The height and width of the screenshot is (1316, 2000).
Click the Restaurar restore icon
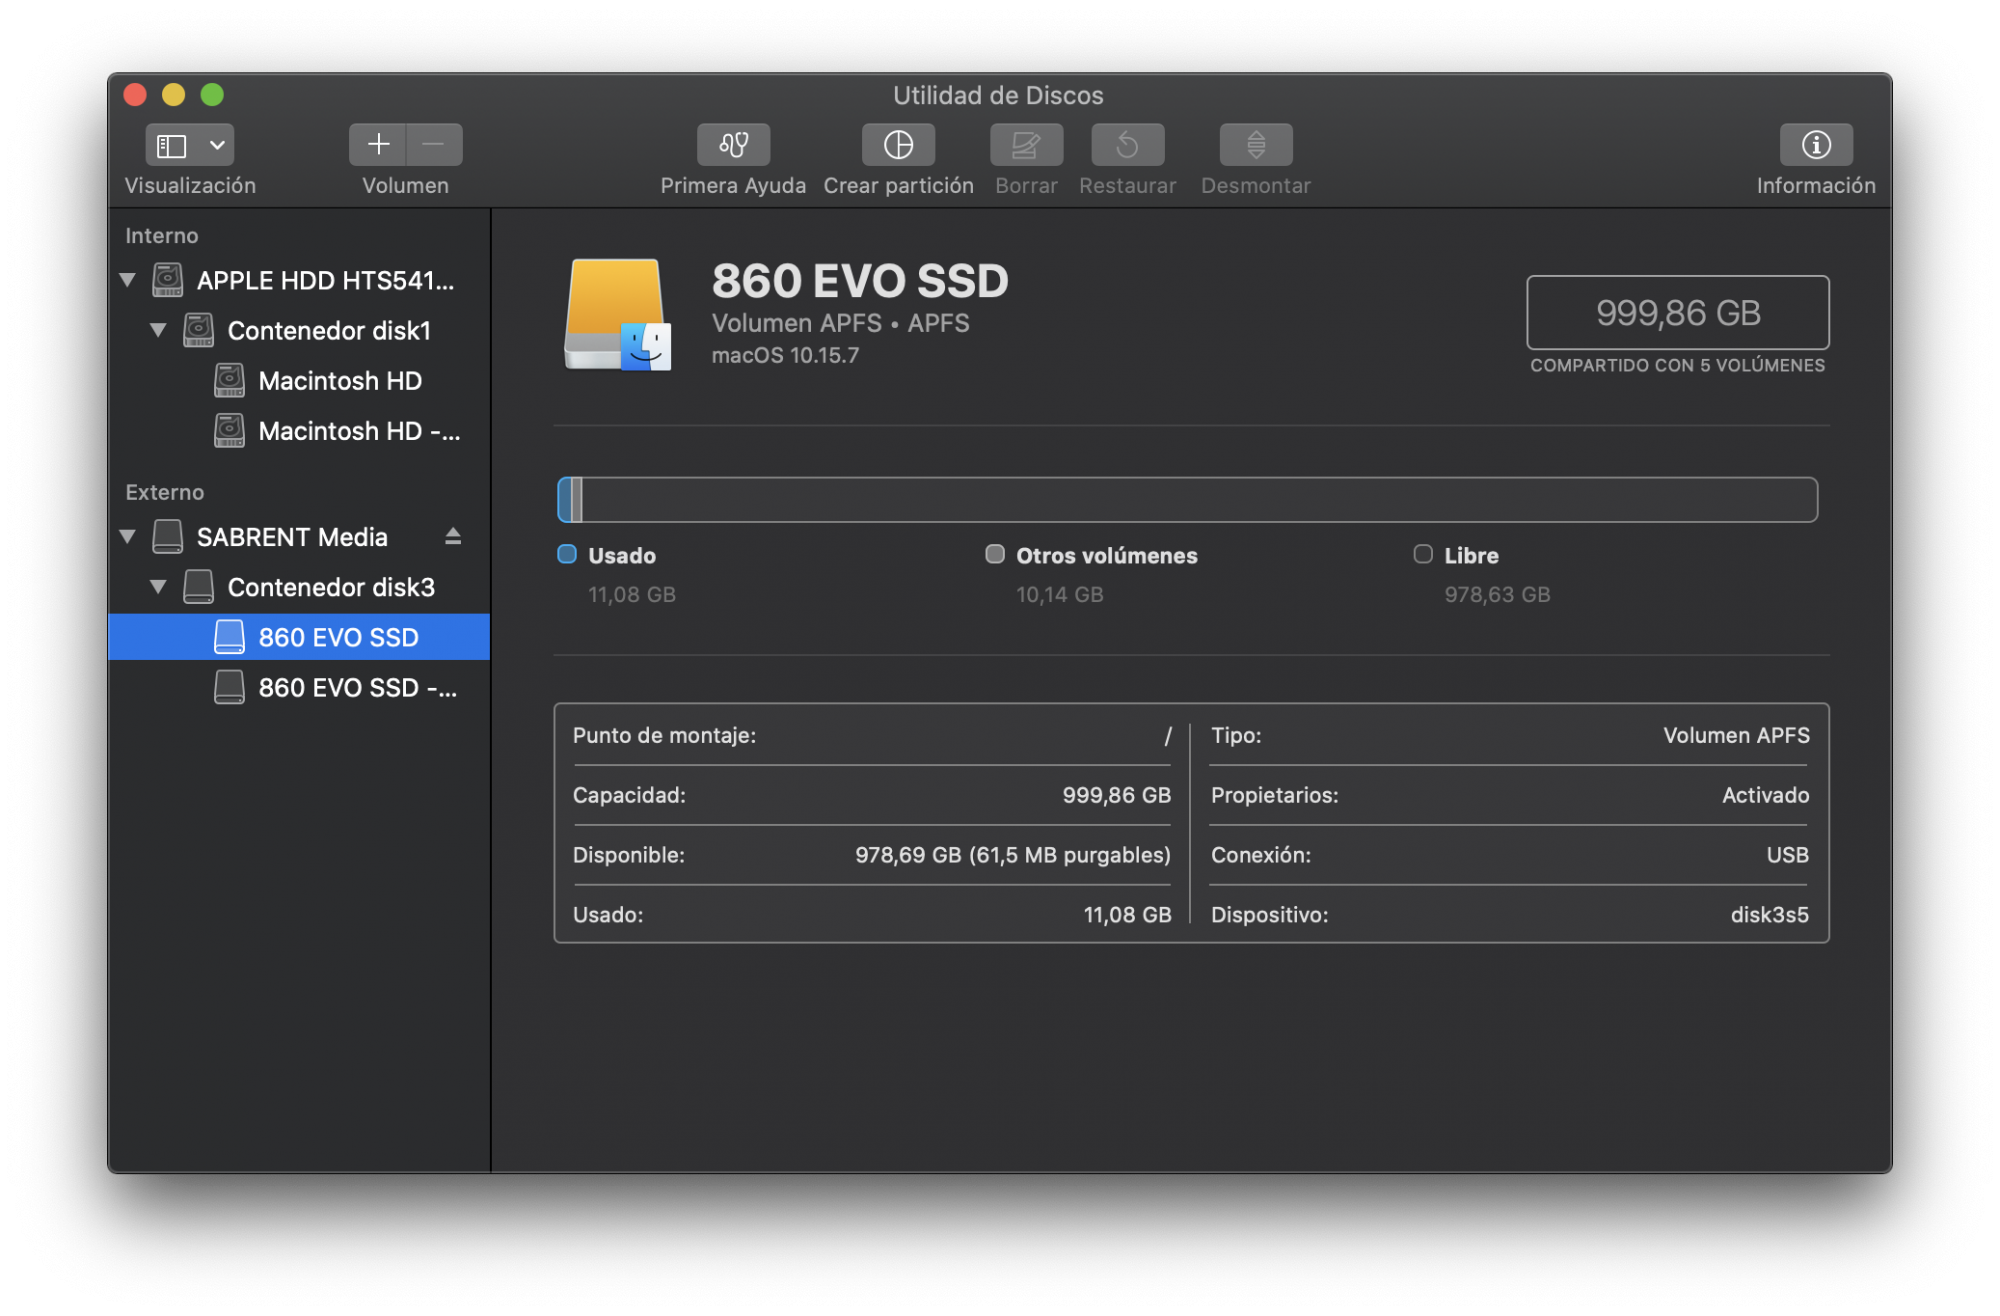coord(1127,145)
